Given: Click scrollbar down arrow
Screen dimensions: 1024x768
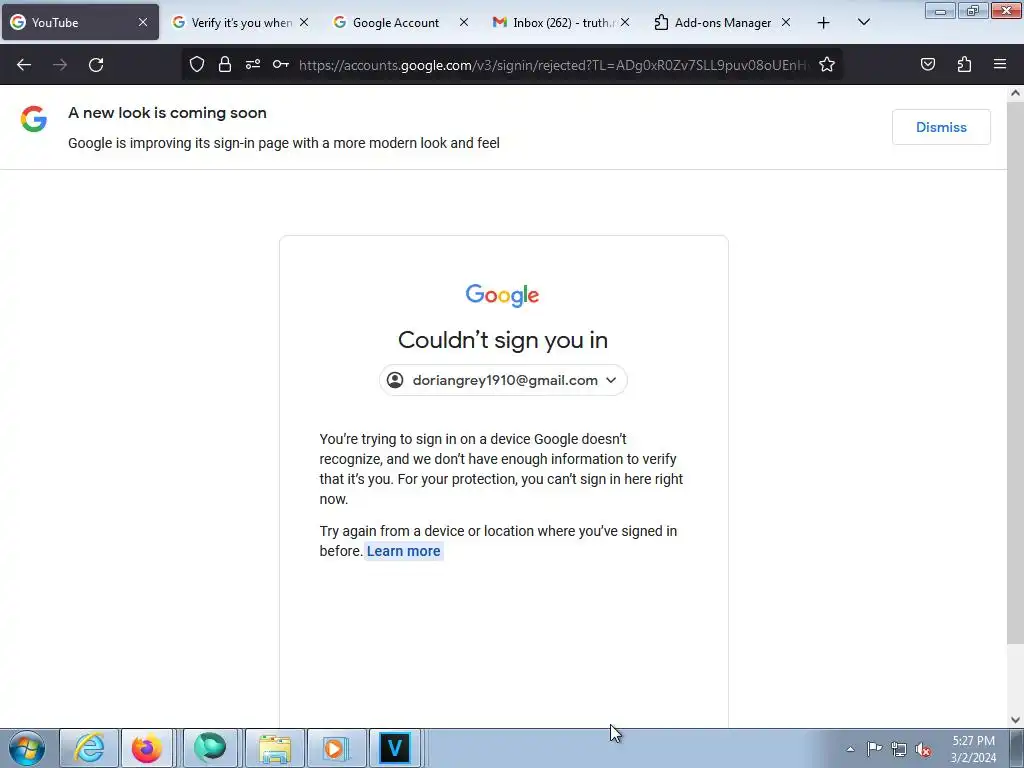Looking at the screenshot, I should click(1016, 720).
